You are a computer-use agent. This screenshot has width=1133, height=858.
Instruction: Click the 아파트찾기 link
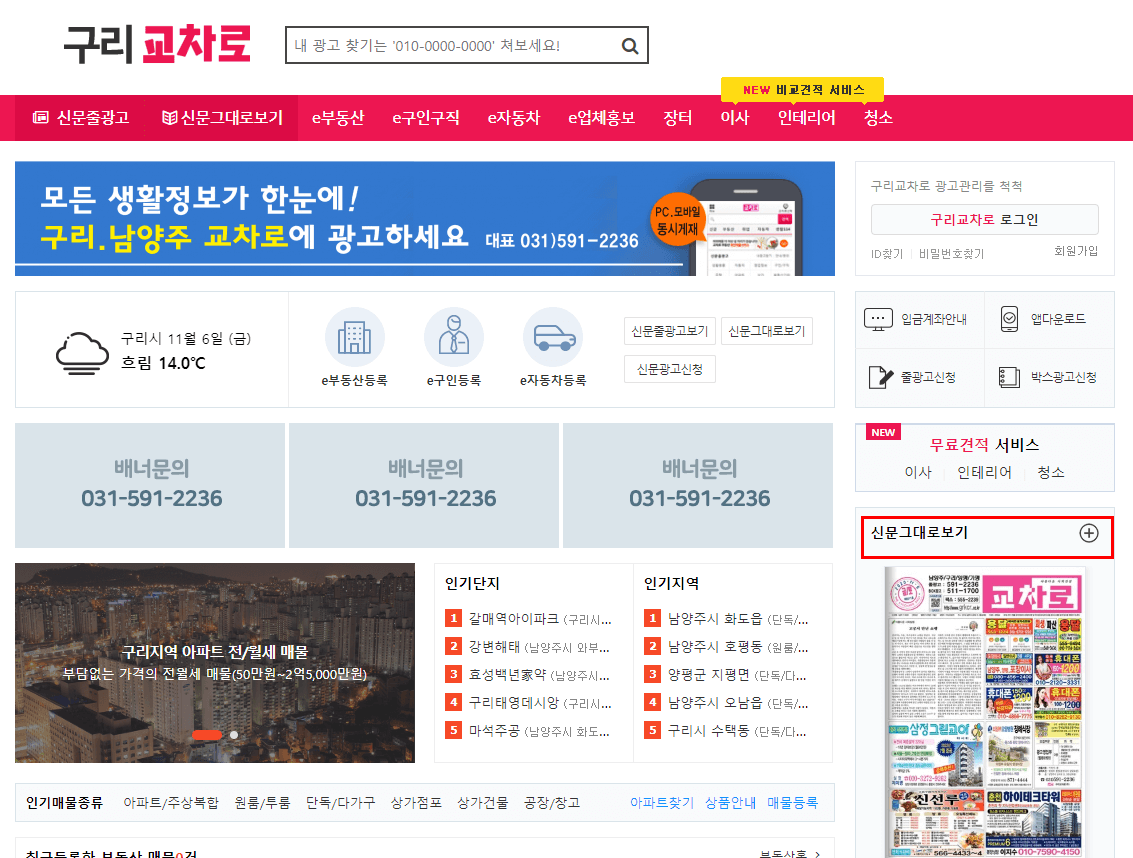pyautogui.click(x=661, y=802)
